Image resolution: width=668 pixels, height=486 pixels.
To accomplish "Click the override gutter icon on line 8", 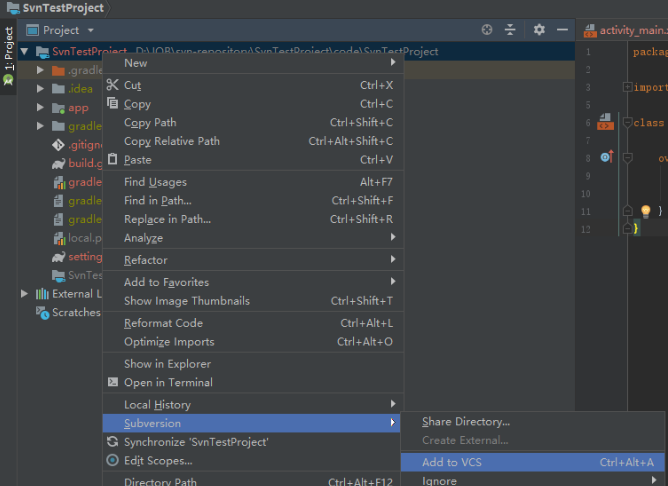I will (x=607, y=157).
